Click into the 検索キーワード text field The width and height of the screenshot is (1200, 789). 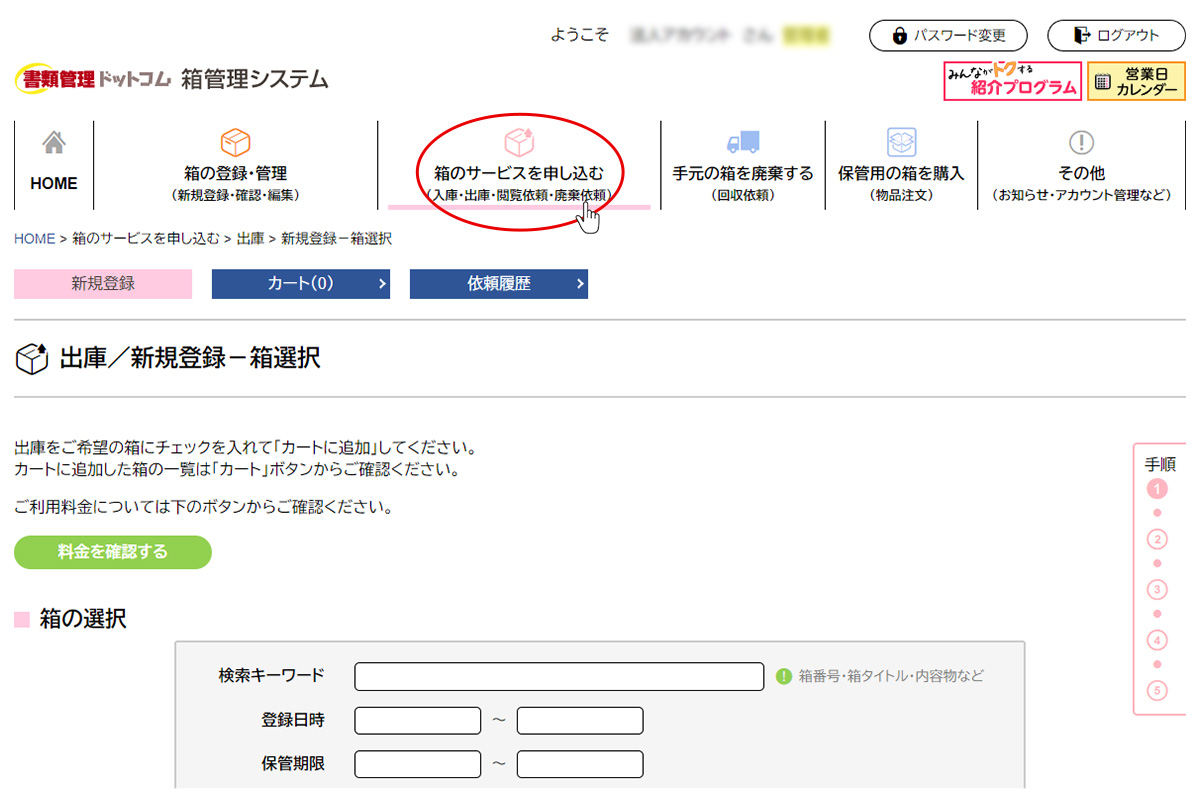[559, 676]
